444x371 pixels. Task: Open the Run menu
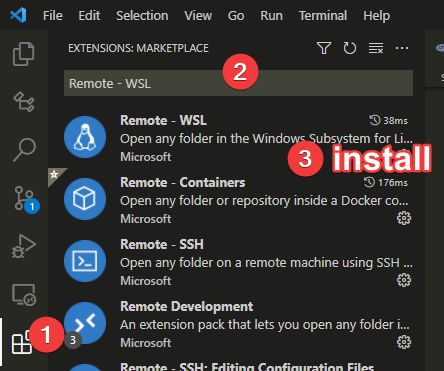click(x=271, y=16)
